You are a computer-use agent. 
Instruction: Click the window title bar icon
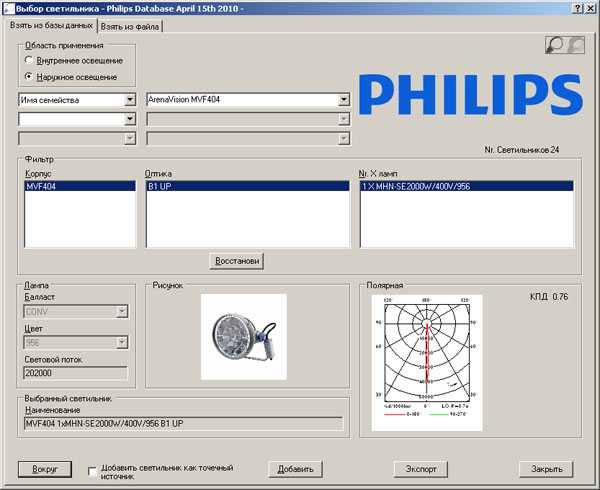[x=9, y=8]
